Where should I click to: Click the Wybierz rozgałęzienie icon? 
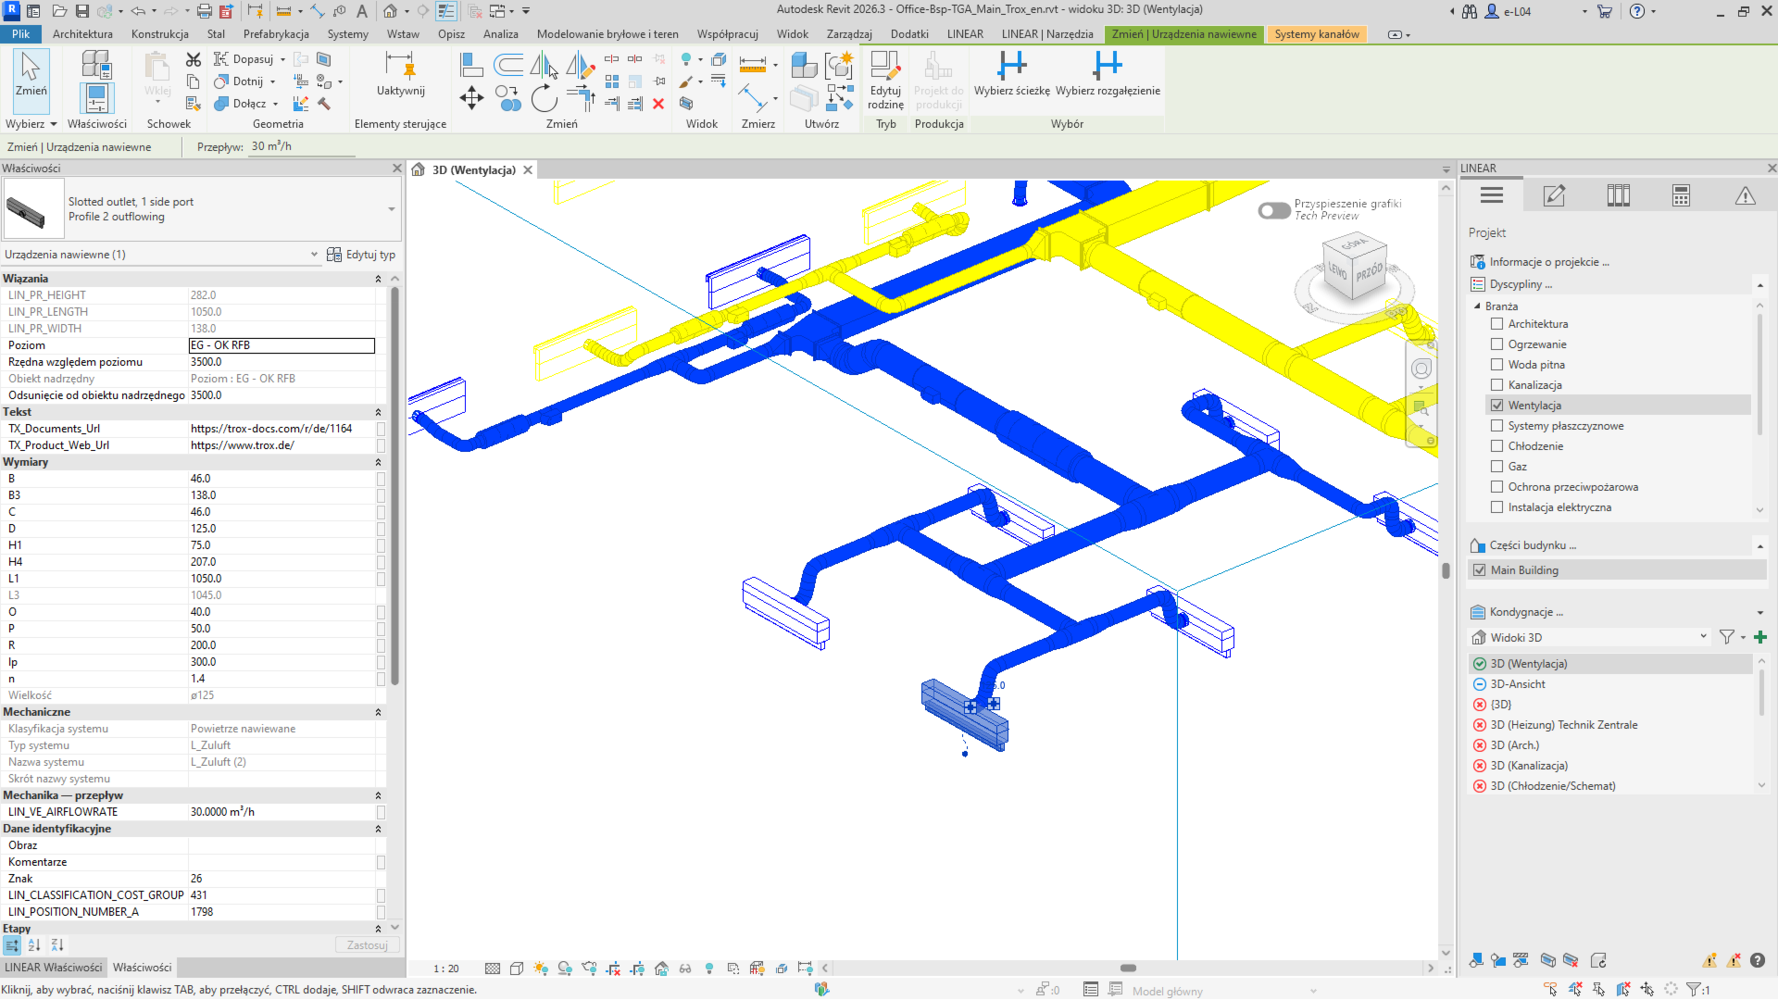click(1107, 67)
